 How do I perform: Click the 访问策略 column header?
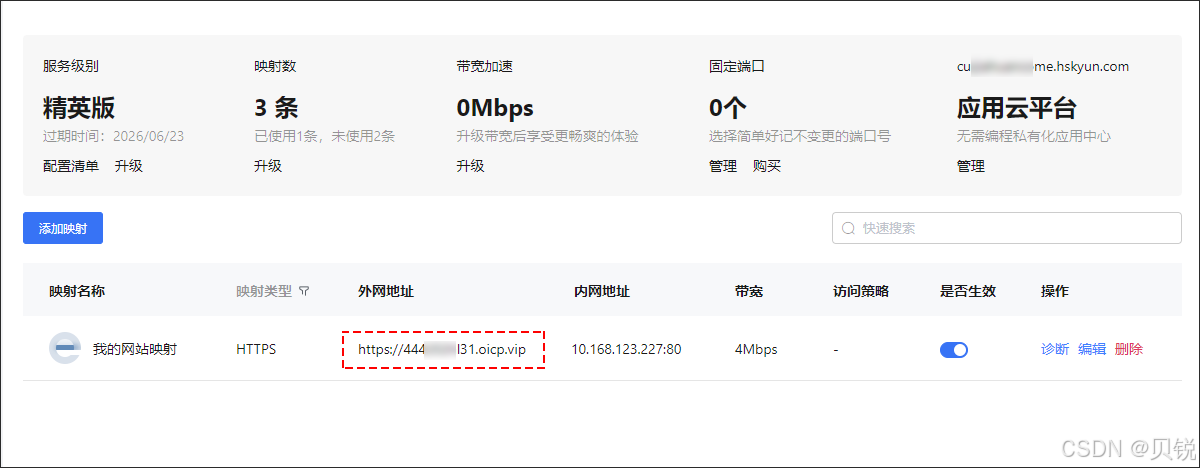click(x=861, y=291)
